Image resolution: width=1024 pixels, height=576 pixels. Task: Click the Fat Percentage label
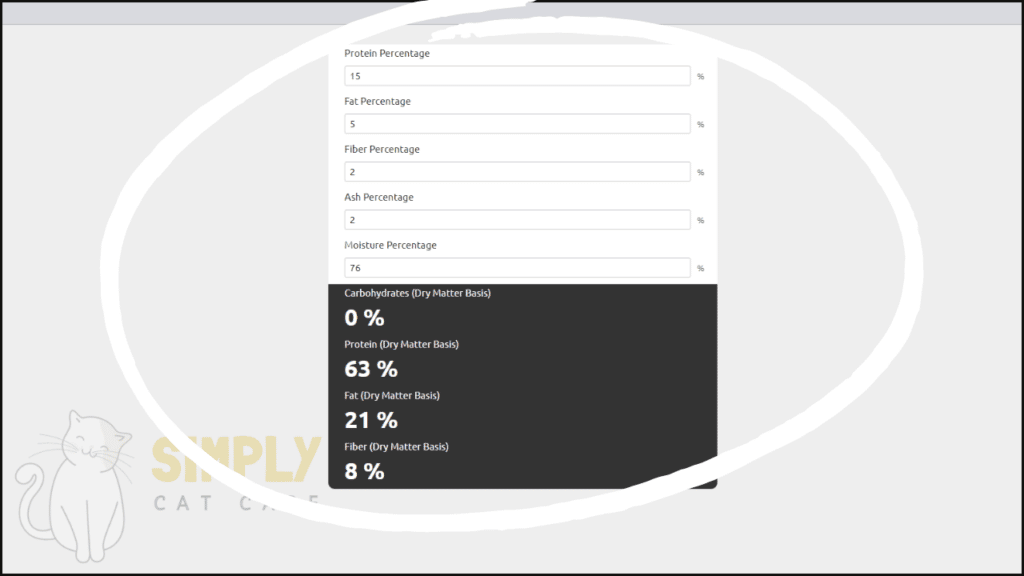coord(377,101)
